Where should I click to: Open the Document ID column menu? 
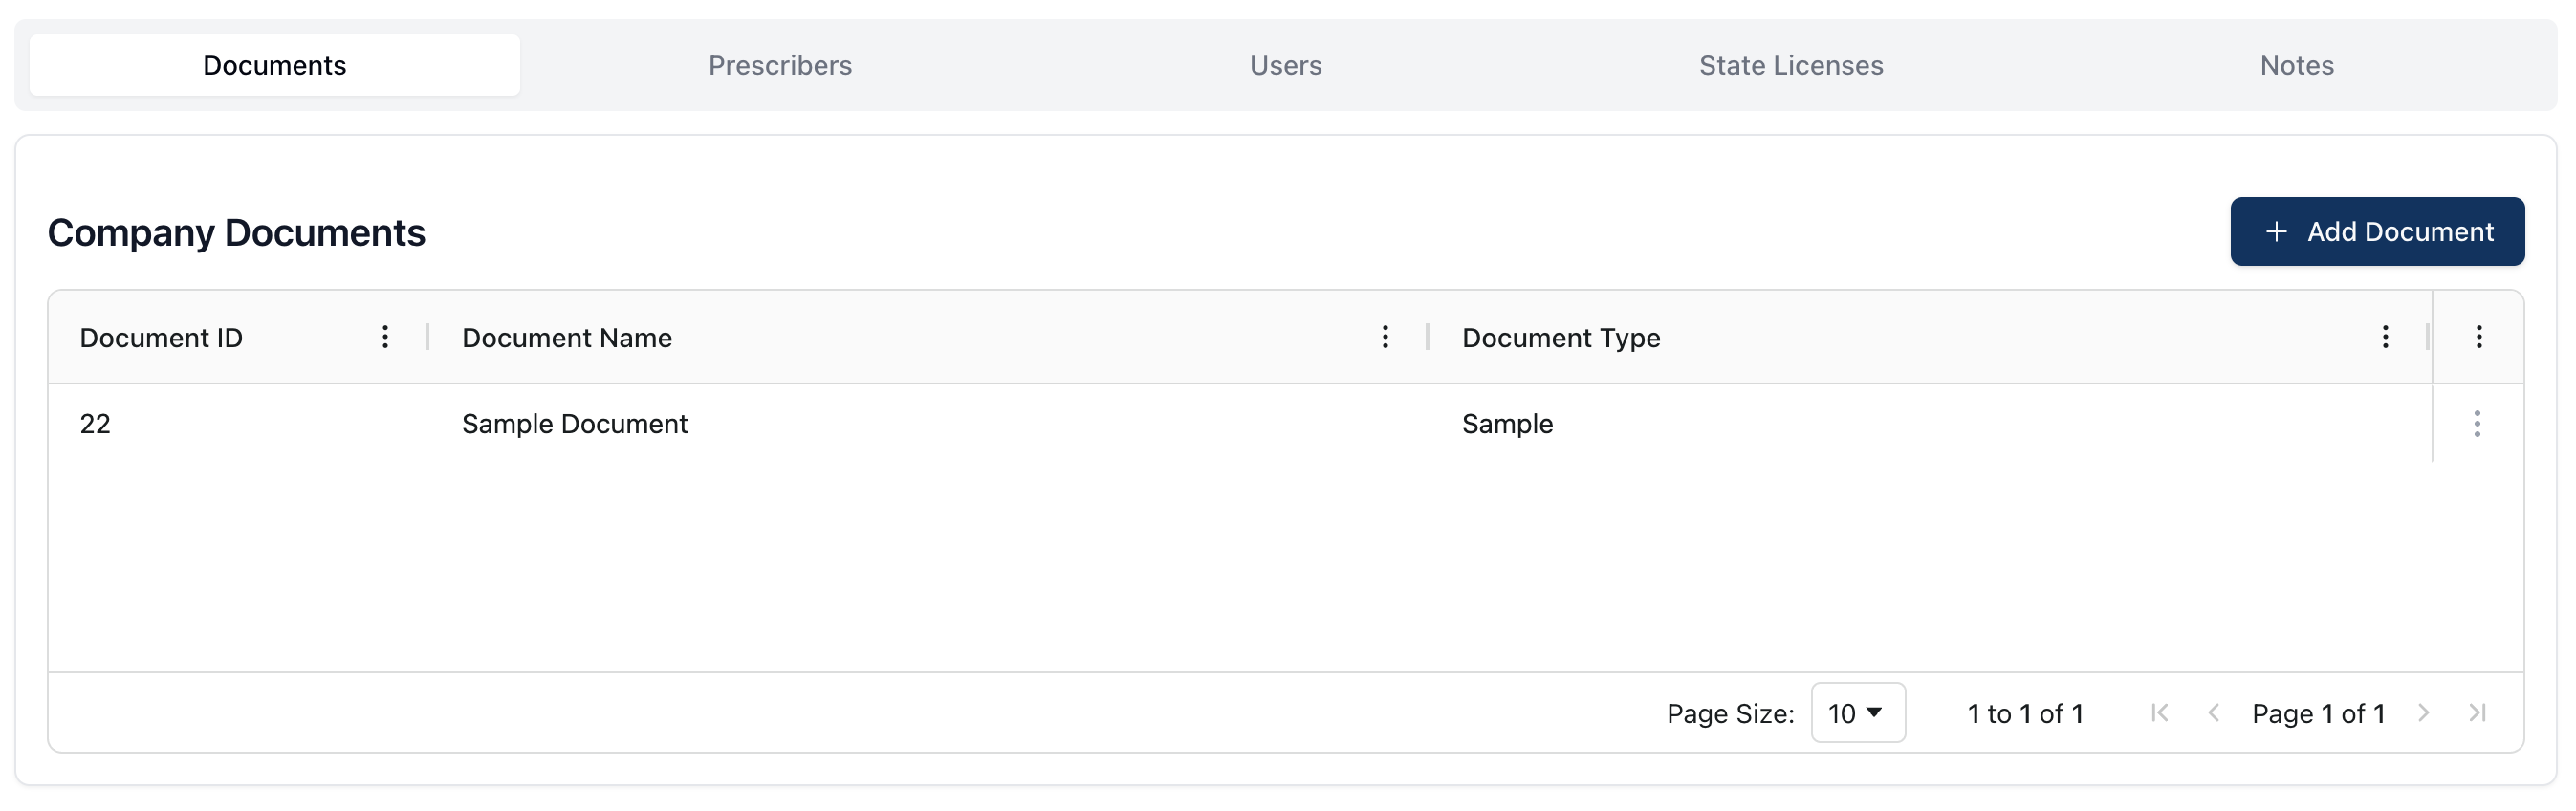385,337
